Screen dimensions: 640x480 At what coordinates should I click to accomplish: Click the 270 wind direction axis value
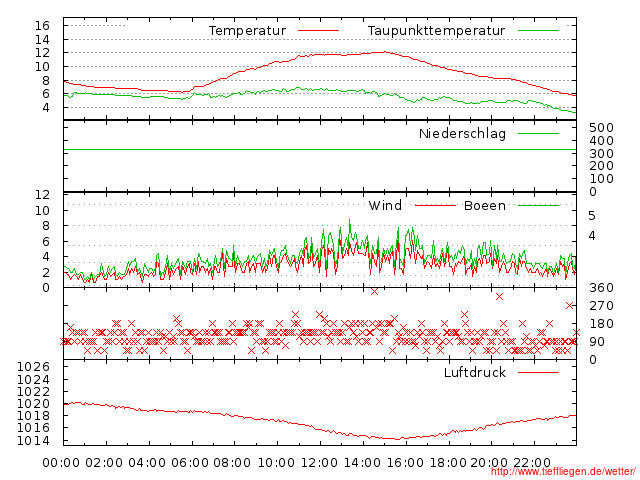601,306
